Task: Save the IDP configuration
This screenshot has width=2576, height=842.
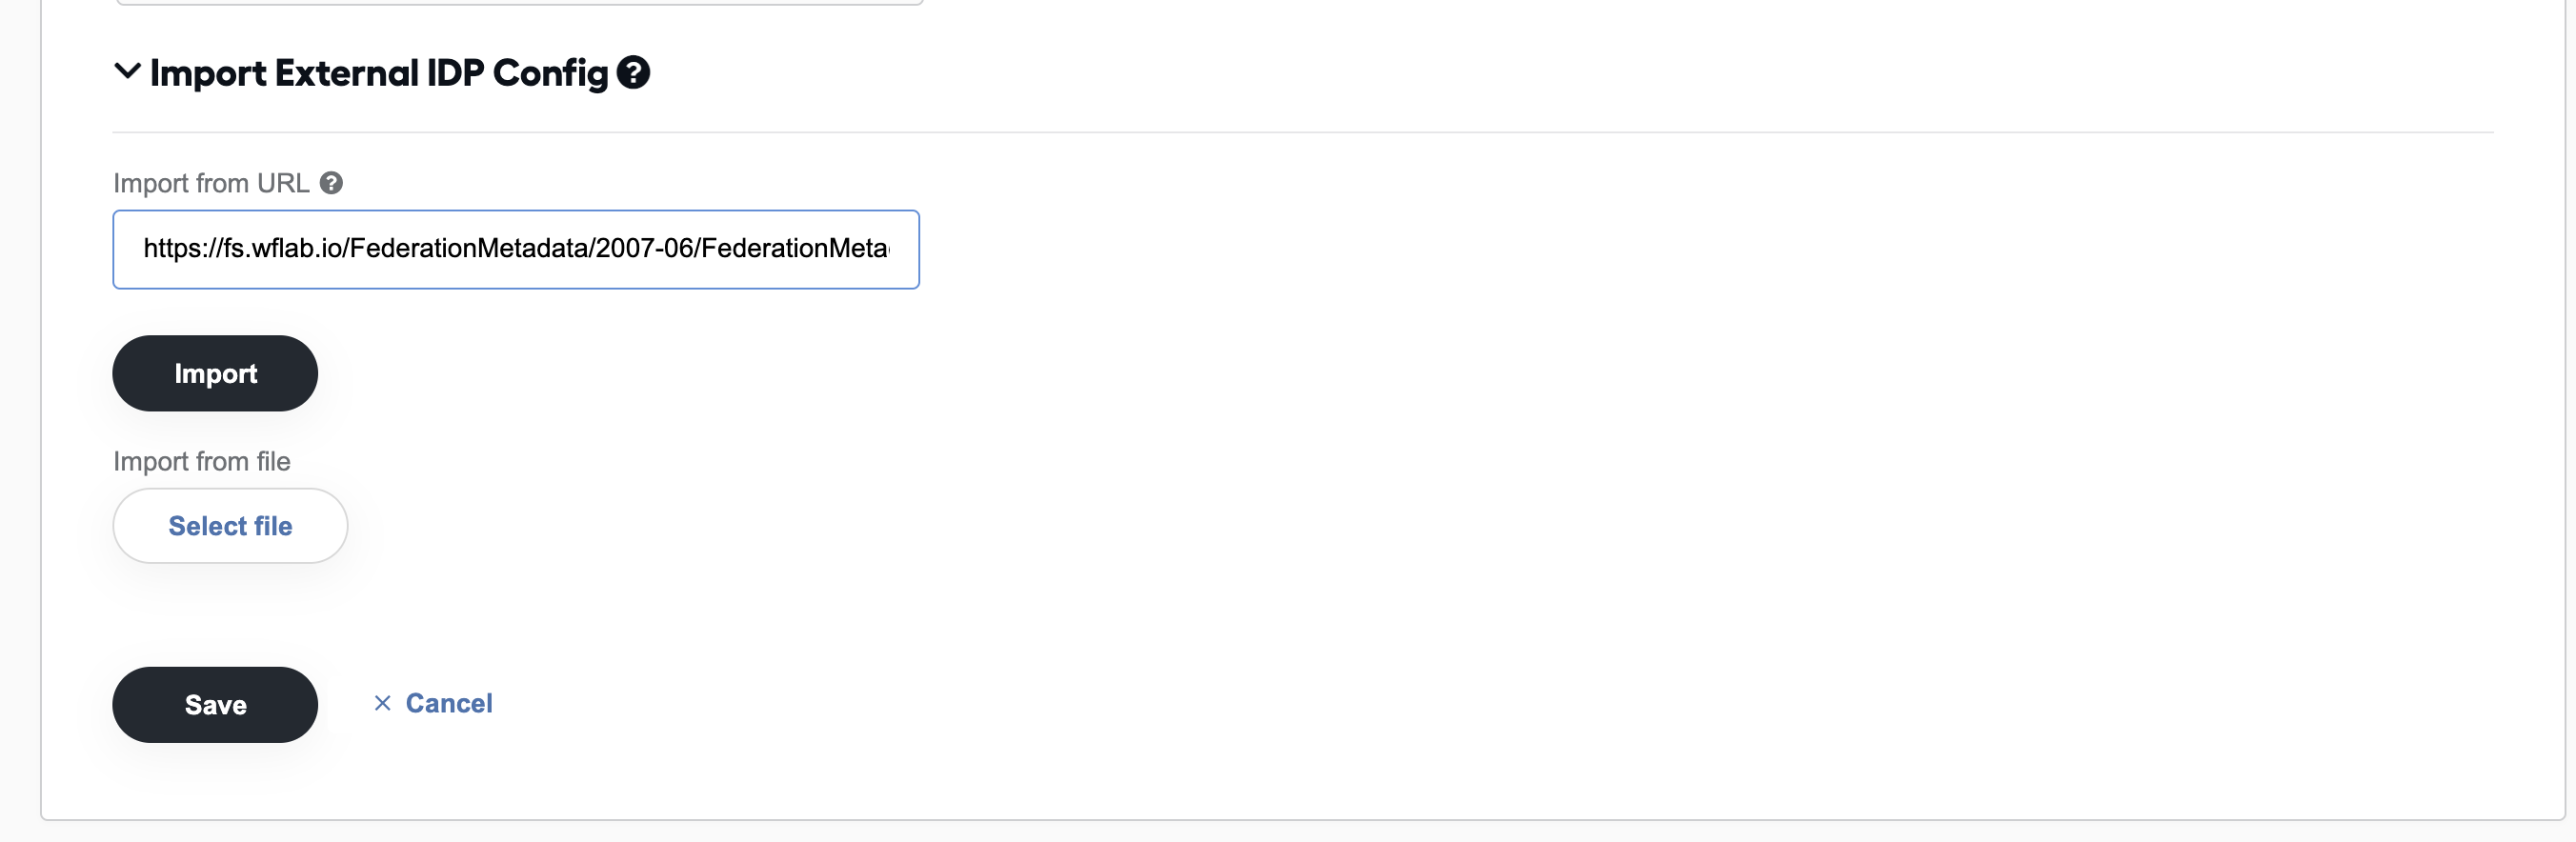Action: tap(215, 705)
